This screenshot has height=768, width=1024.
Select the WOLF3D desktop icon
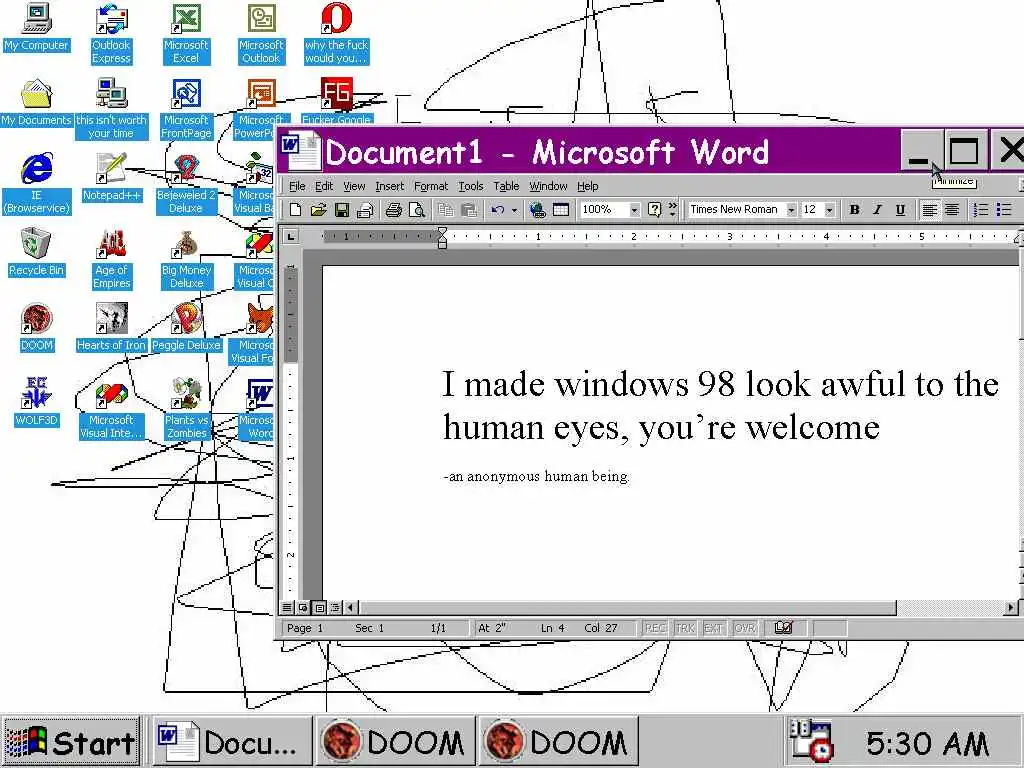click(37, 404)
